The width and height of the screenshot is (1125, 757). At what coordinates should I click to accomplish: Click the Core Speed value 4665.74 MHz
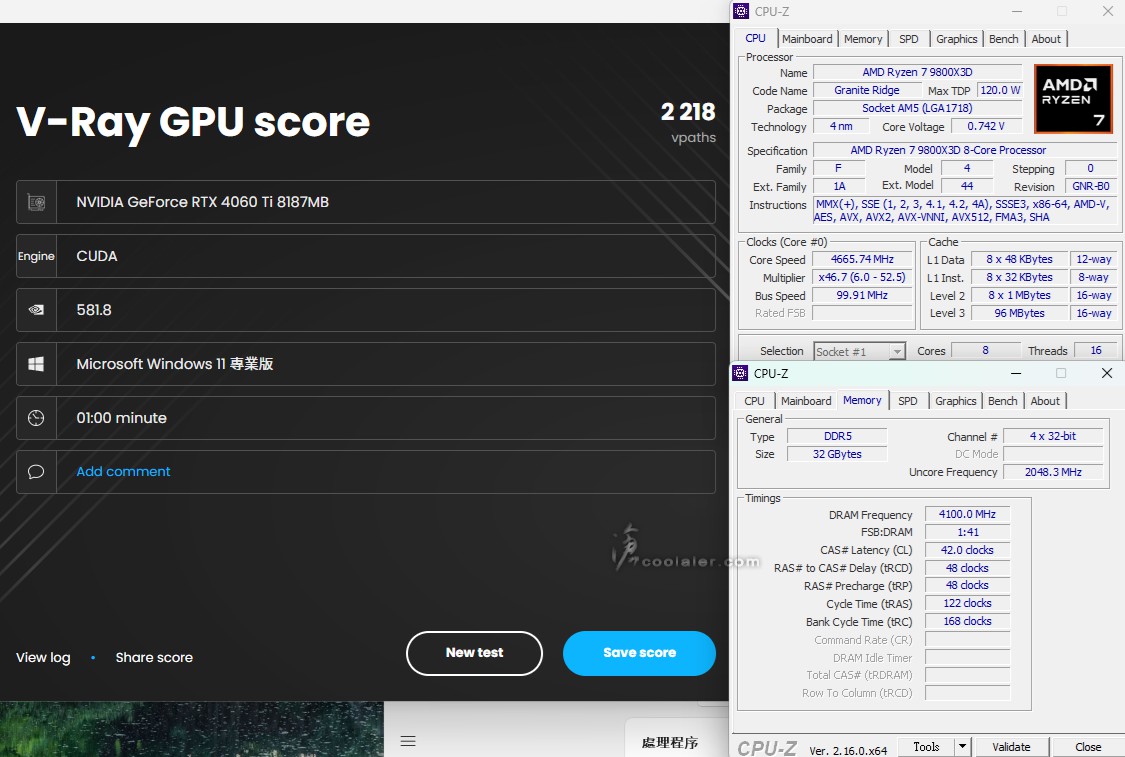point(862,260)
